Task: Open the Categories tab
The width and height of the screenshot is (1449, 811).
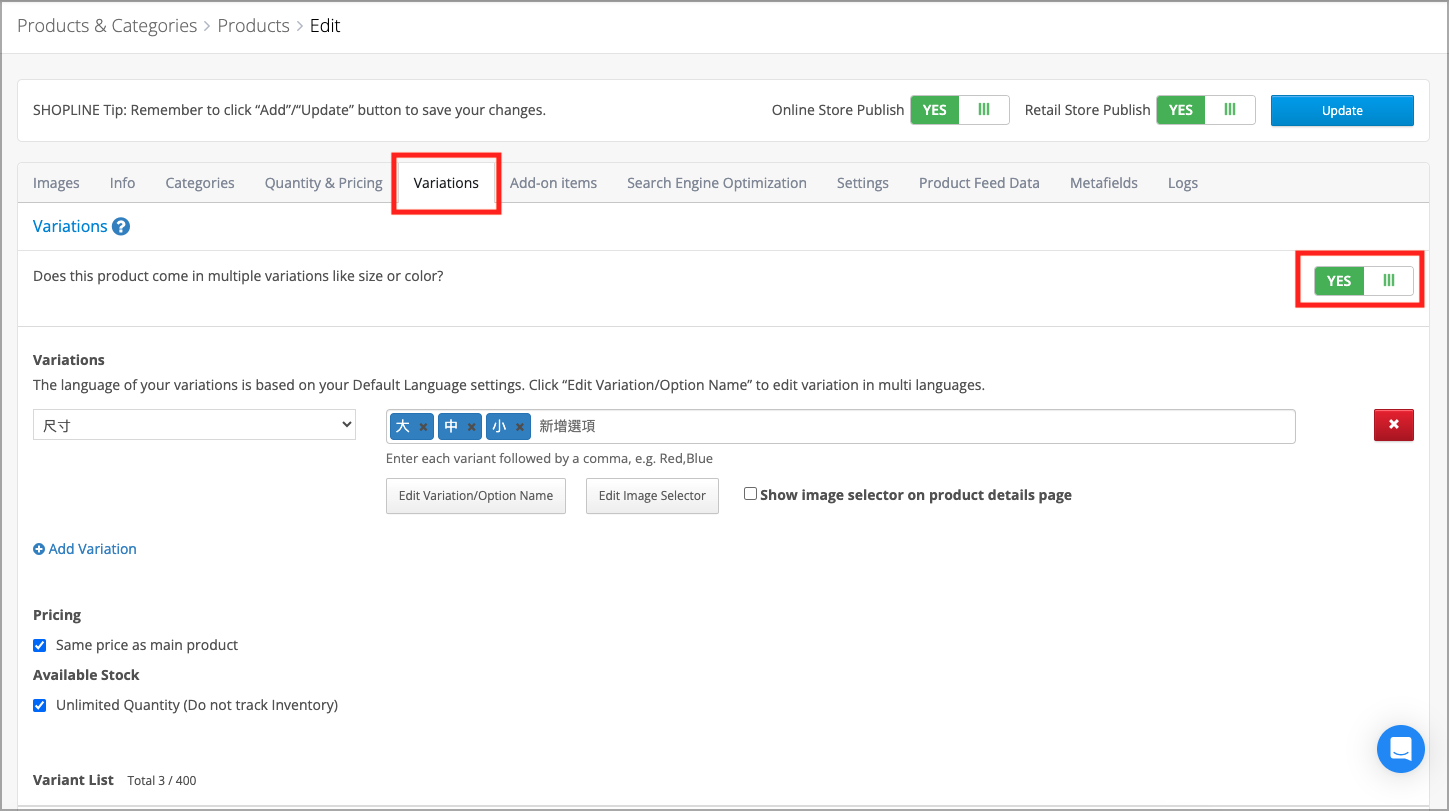Action: pyautogui.click(x=200, y=183)
